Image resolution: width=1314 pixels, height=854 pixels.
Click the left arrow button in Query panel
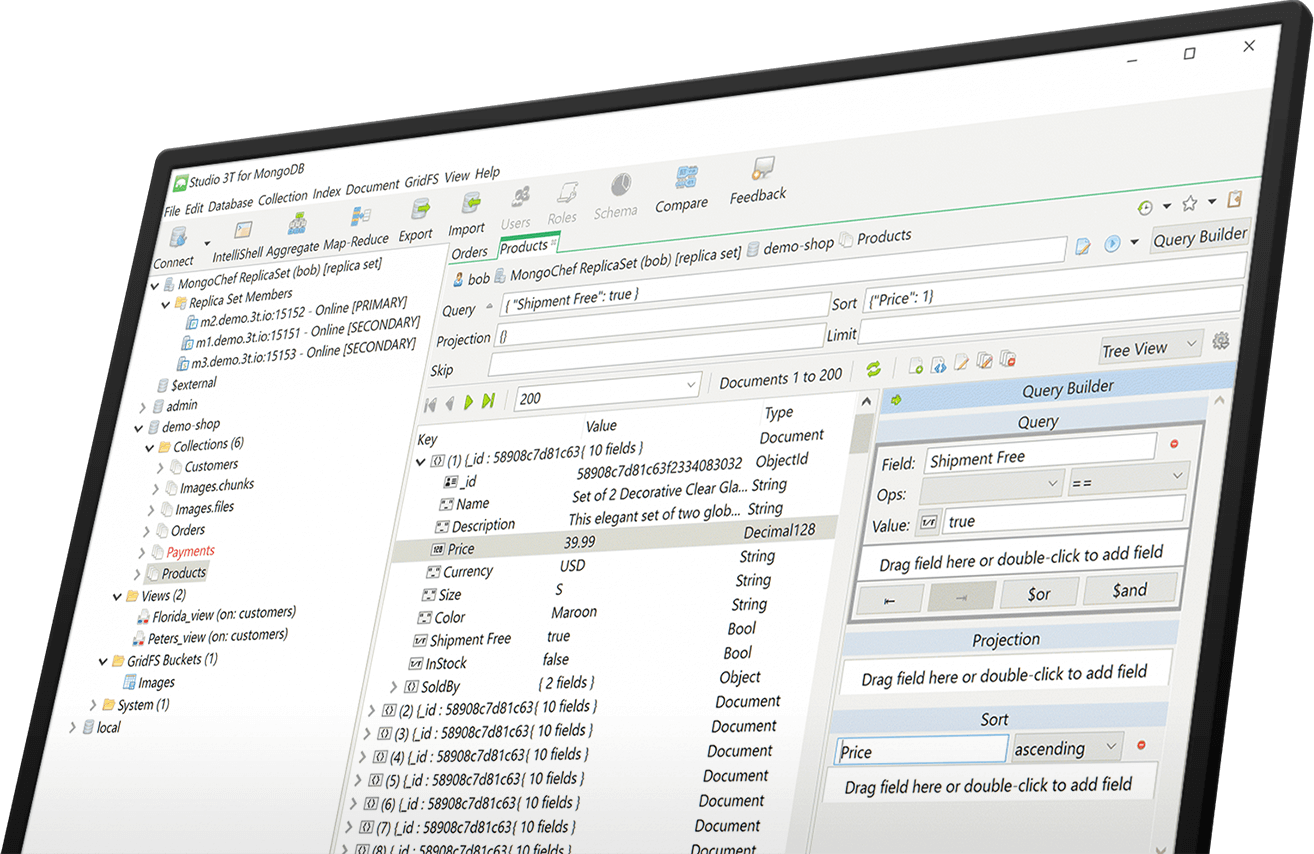889,599
